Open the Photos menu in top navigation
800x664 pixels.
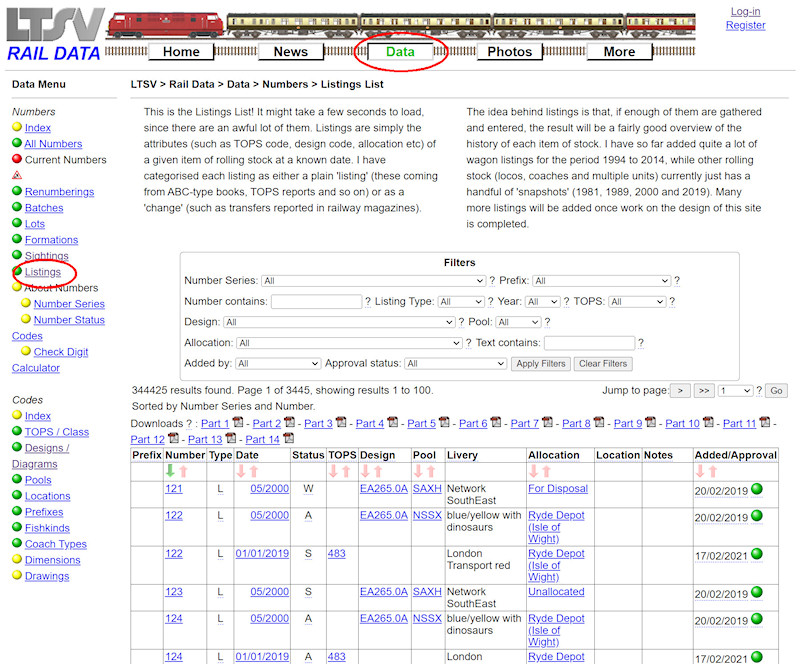tap(510, 51)
